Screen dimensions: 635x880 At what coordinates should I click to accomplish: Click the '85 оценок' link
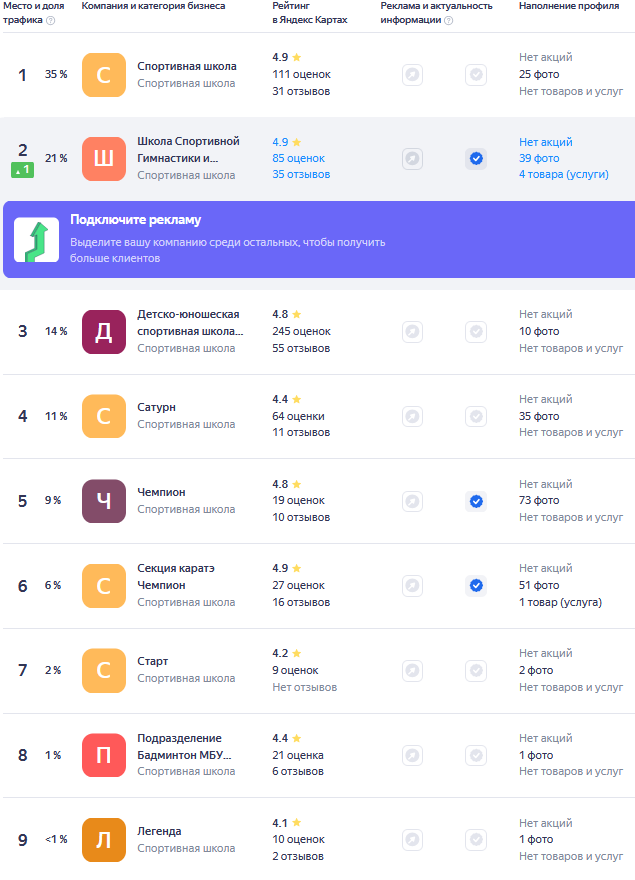click(x=299, y=158)
